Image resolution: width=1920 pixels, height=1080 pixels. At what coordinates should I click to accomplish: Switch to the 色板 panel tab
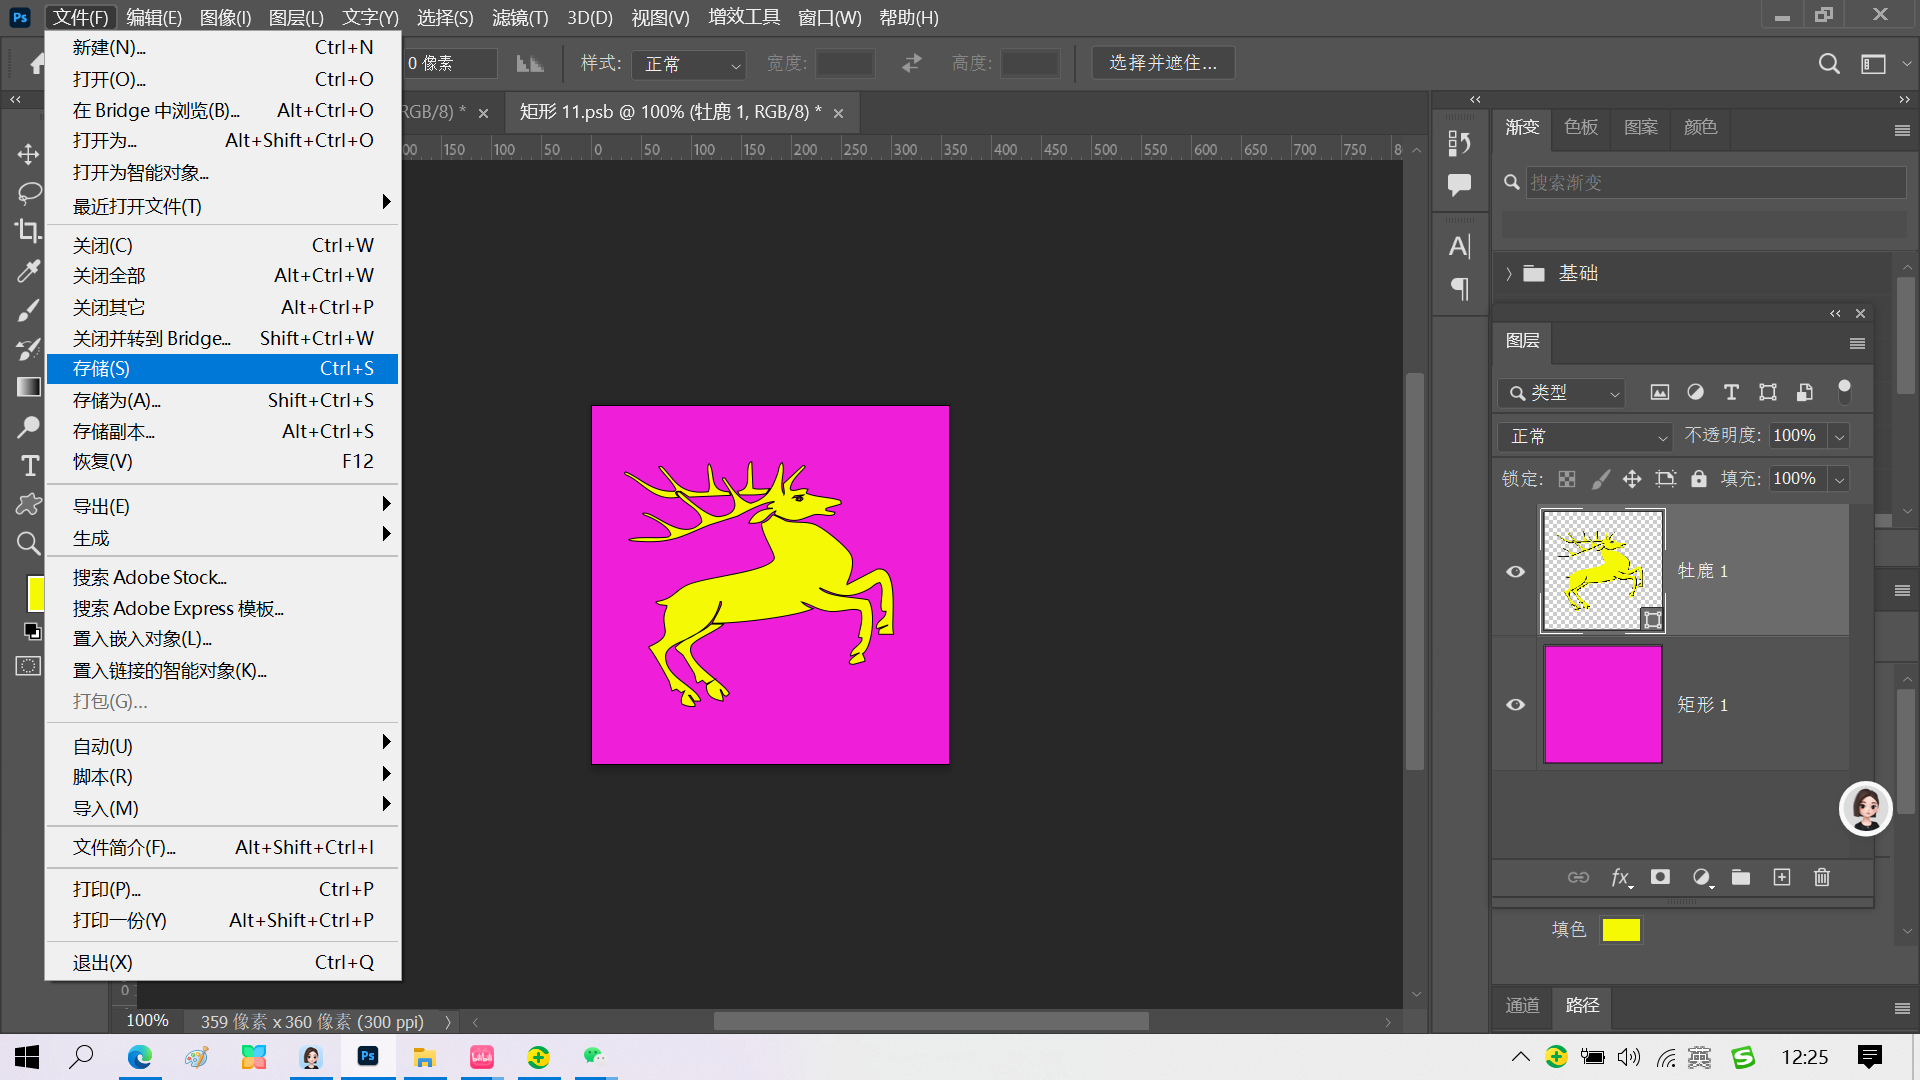tap(1581, 127)
